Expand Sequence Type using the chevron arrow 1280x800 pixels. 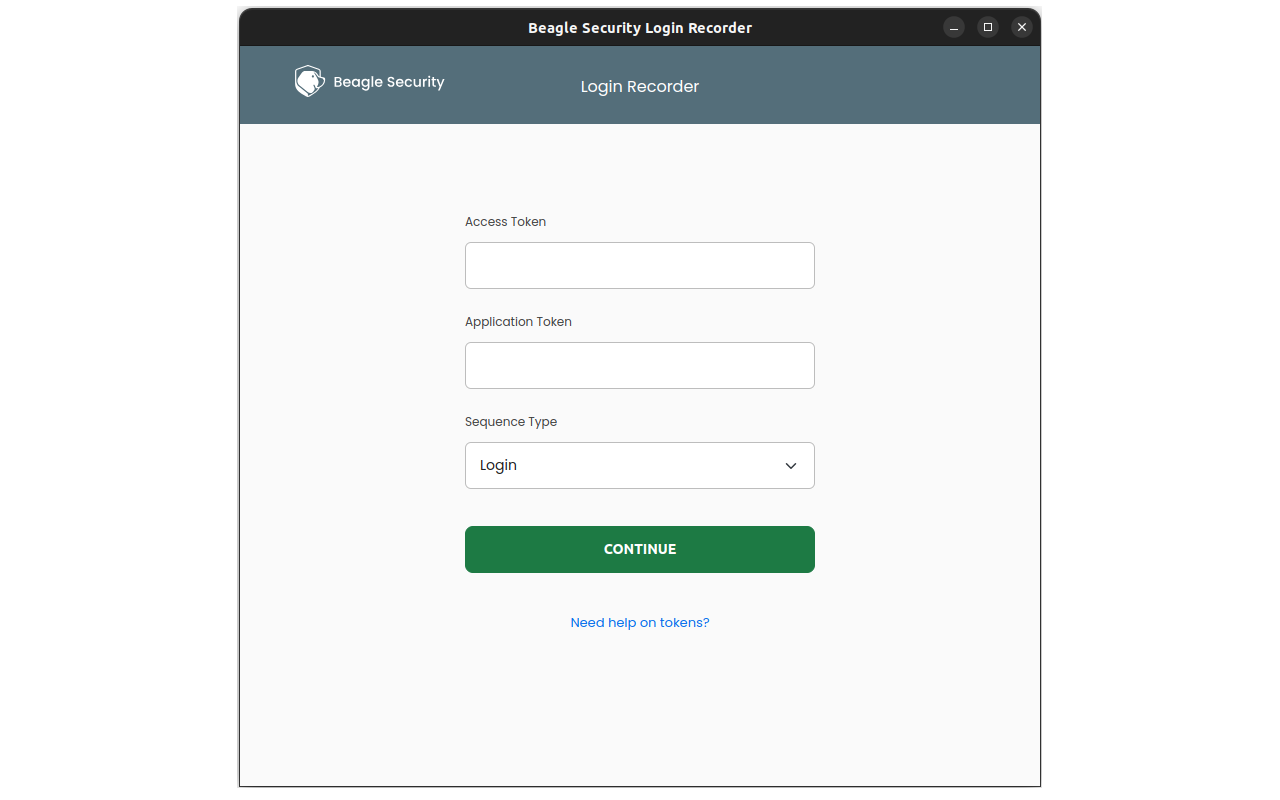click(x=790, y=466)
